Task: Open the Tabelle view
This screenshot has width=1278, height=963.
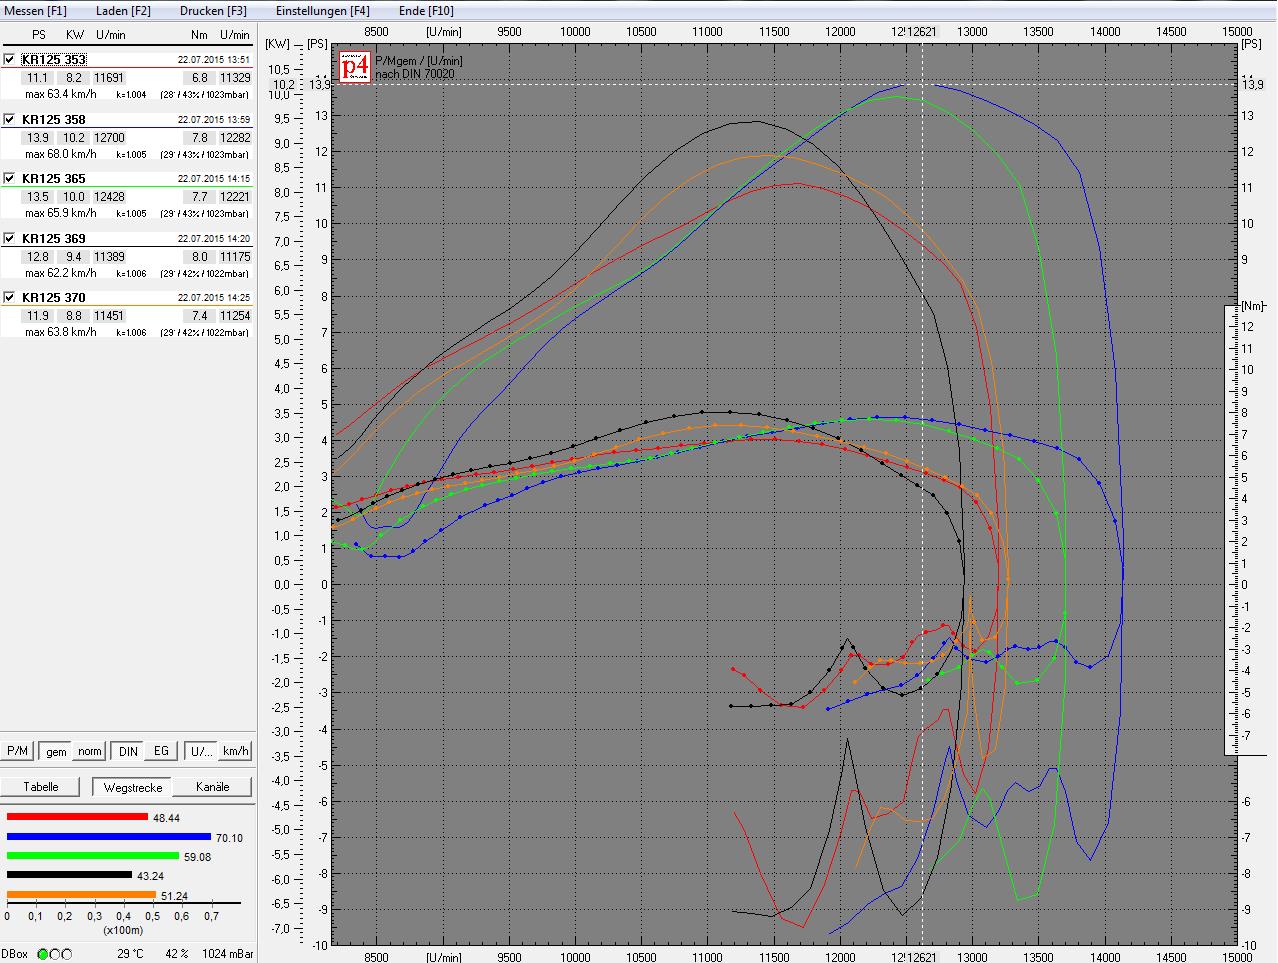Action: pos(41,787)
